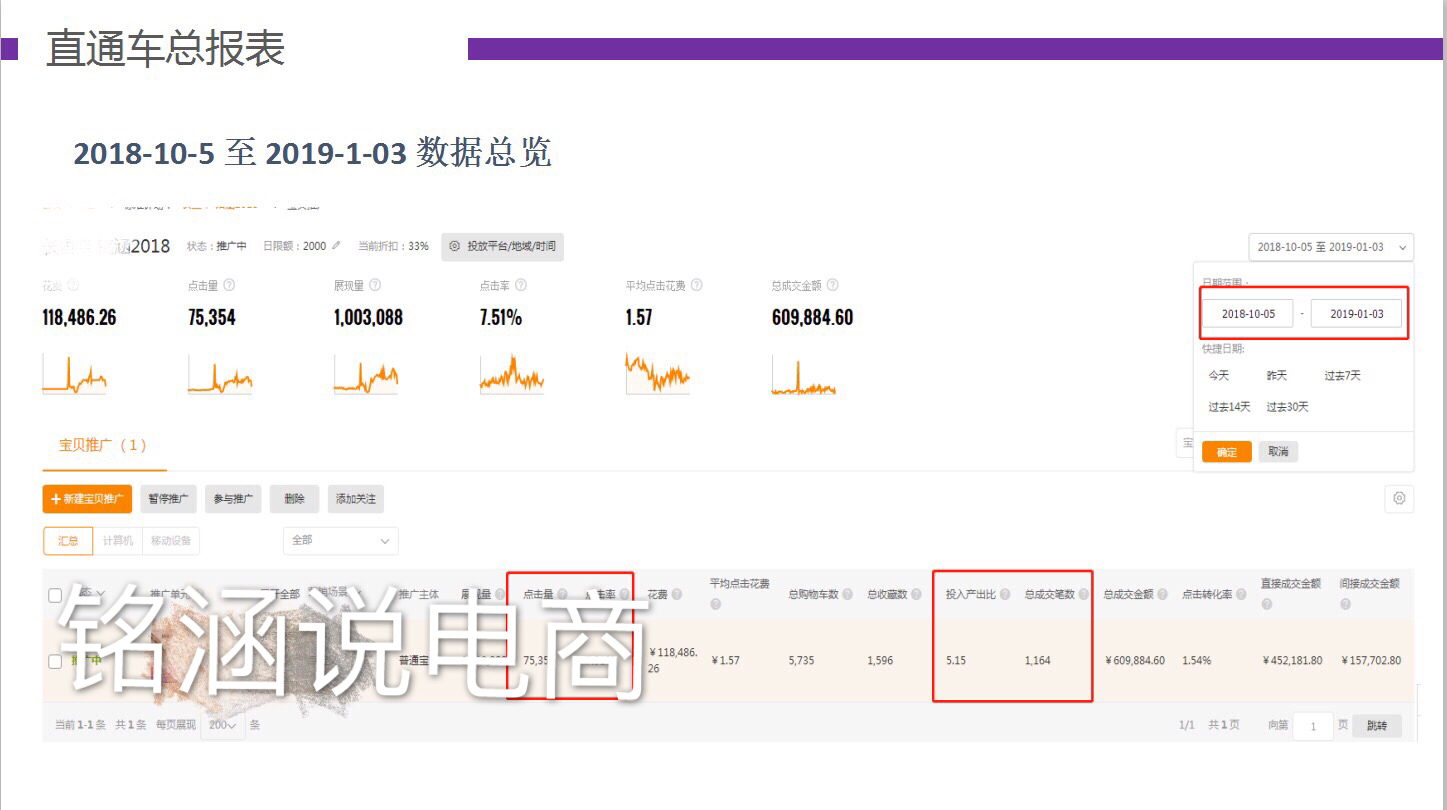Choose quick date 过去14天
This screenshot has width=1447, height=810.
(x=1229, y=407)
